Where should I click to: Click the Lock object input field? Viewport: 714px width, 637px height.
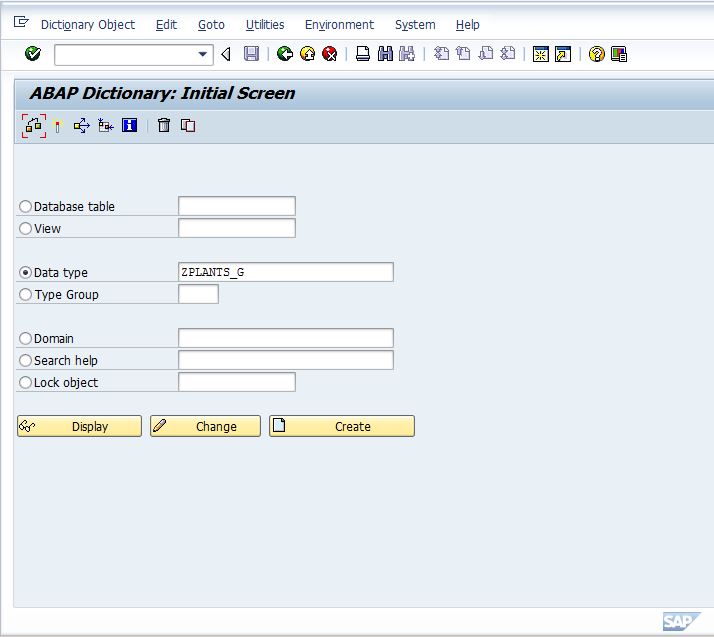click(x=237, y=382)
